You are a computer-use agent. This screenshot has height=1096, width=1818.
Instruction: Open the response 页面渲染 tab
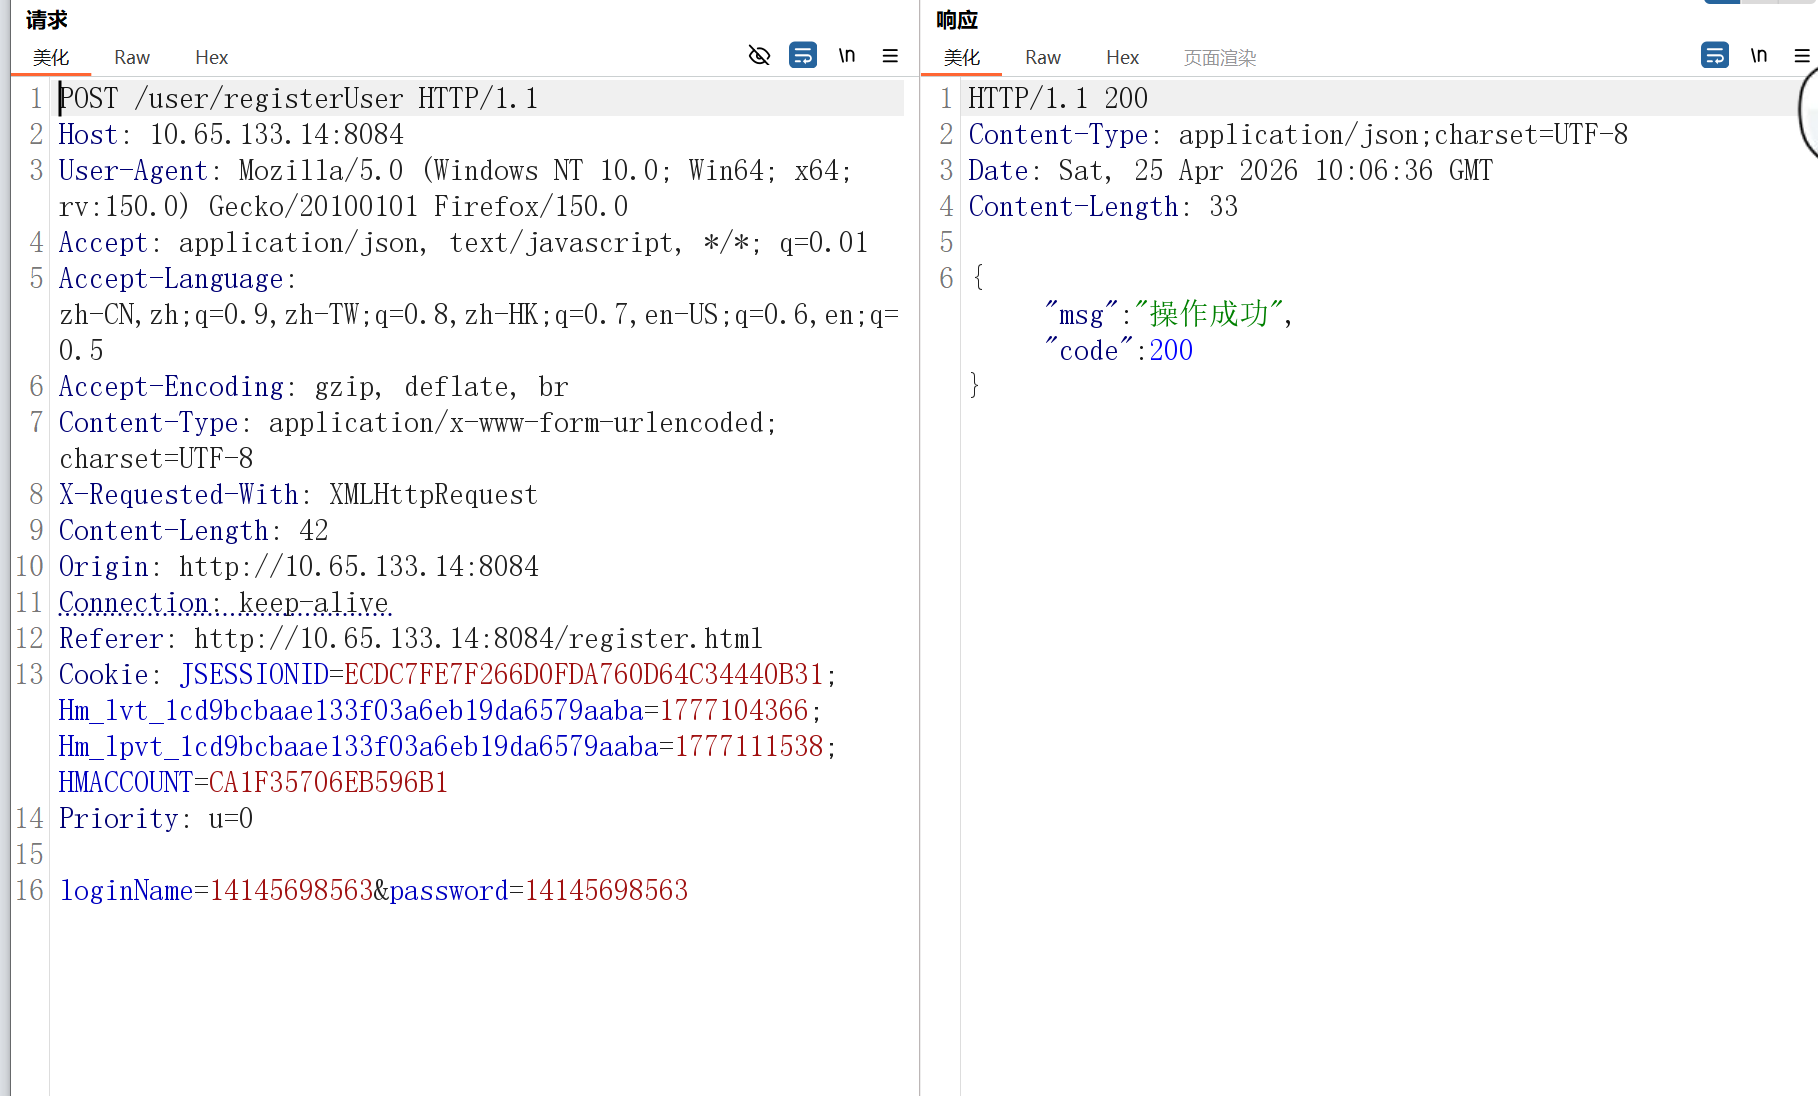click(x=1220, y=58)
